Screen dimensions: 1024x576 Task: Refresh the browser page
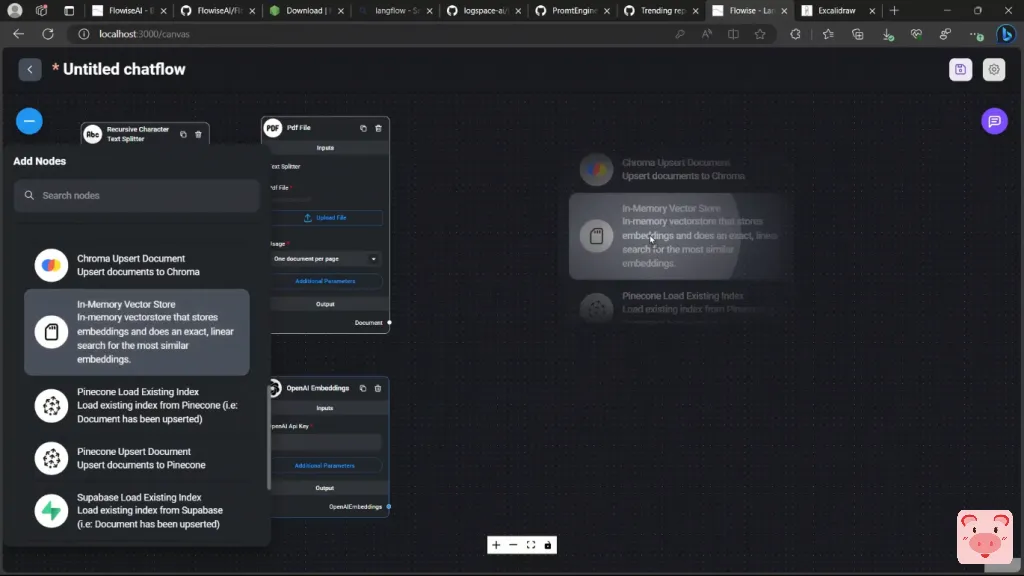coord(48,34)
